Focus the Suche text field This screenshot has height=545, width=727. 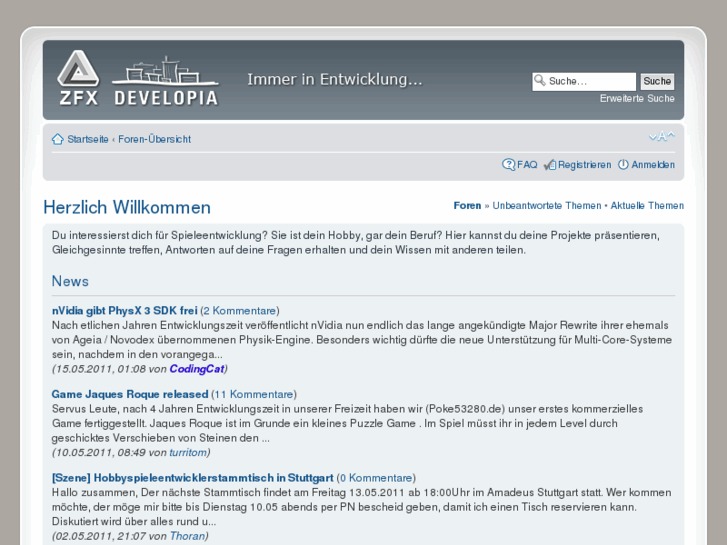(x=584, y=82)
